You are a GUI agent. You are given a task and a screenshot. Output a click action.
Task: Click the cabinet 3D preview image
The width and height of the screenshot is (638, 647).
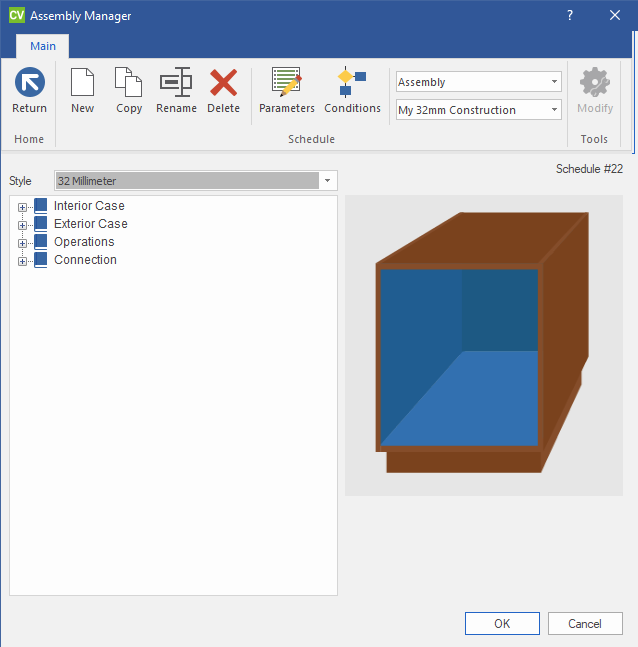[x=483, y=345]
